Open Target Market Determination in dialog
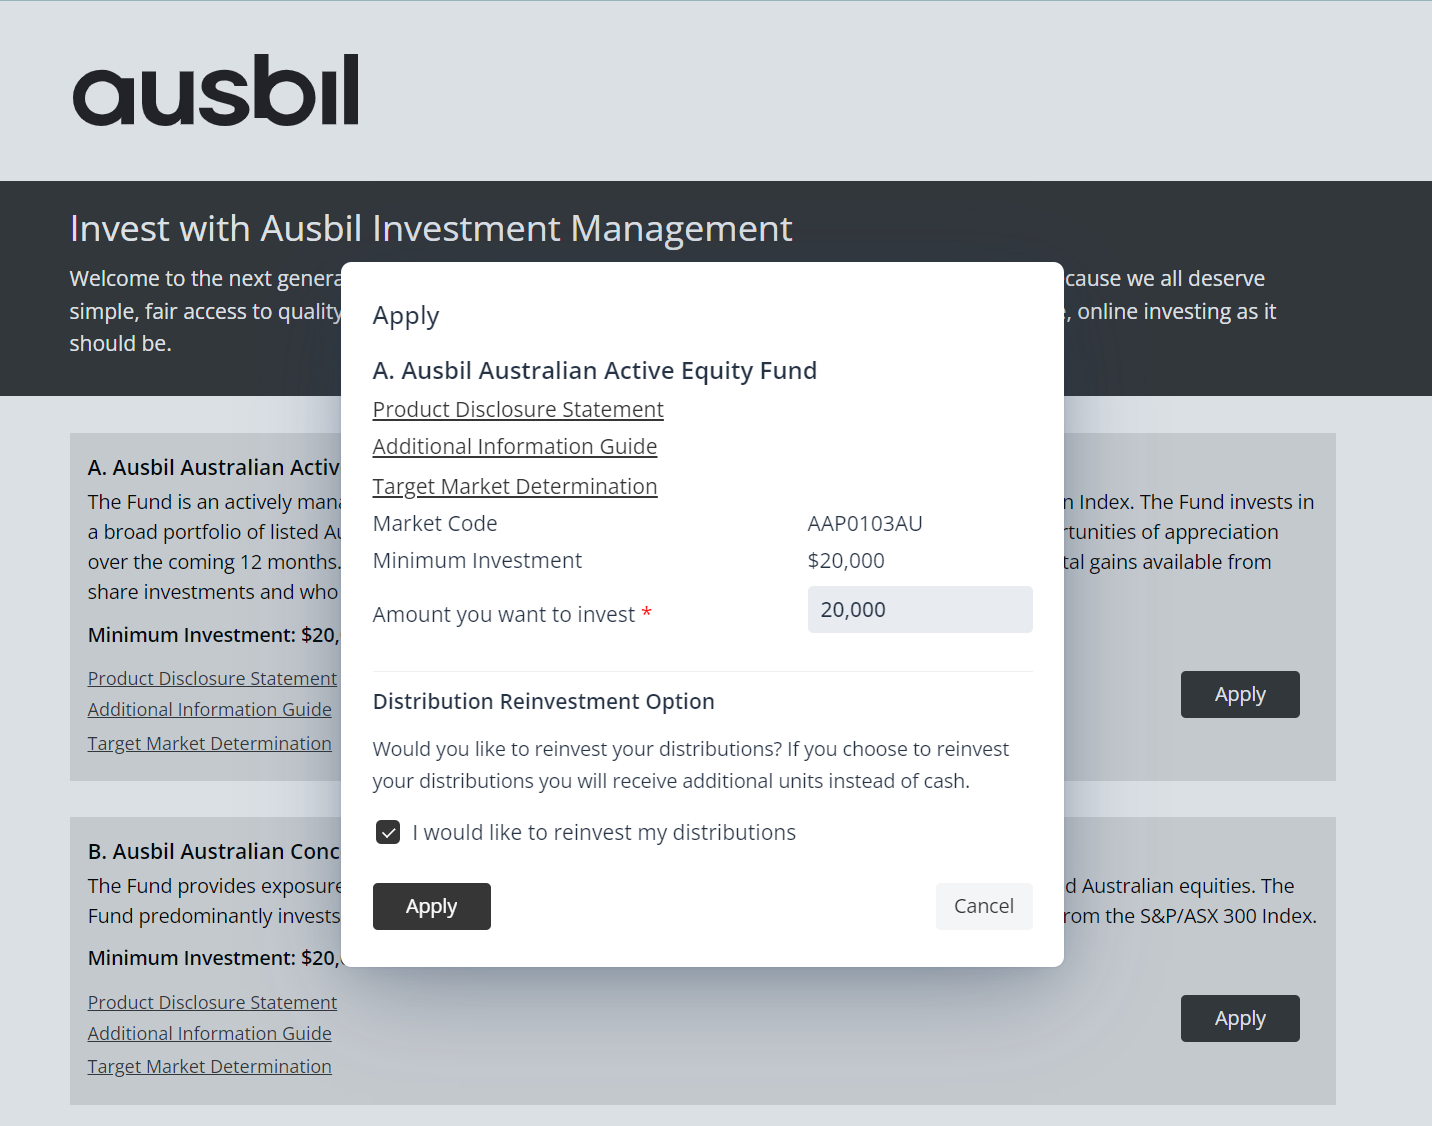 coord(515,486)
